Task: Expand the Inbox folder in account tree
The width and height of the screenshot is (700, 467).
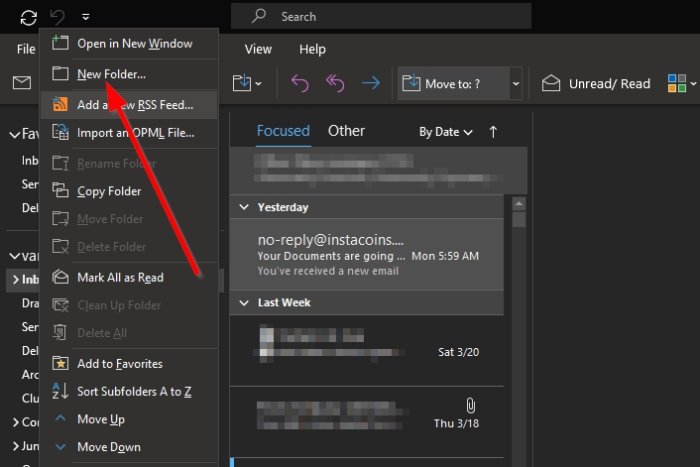Action: (x=16, y=279)
